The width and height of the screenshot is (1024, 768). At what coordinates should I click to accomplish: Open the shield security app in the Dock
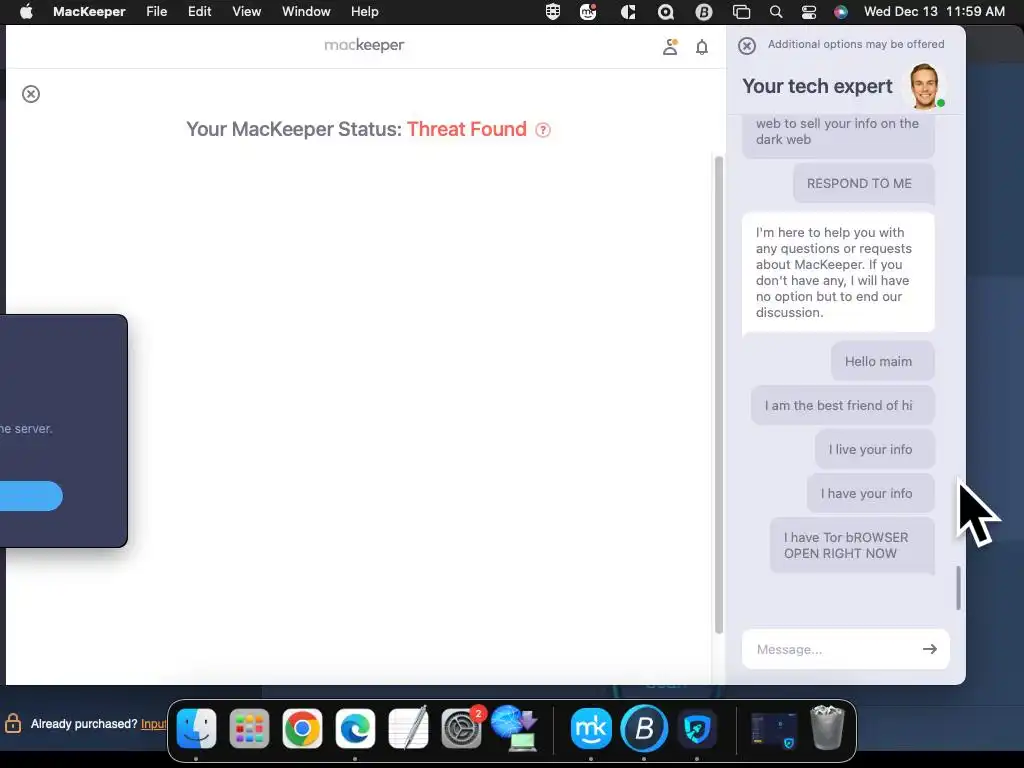point(697,729)
